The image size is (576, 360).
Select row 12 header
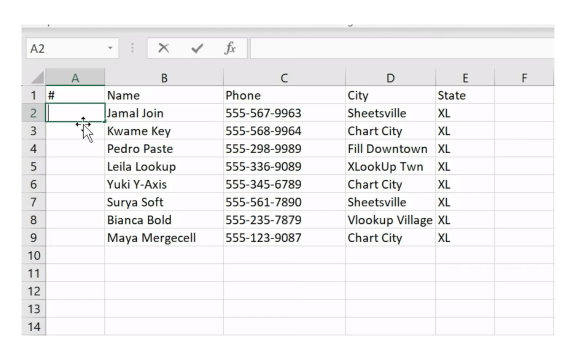tap(33, 291)
